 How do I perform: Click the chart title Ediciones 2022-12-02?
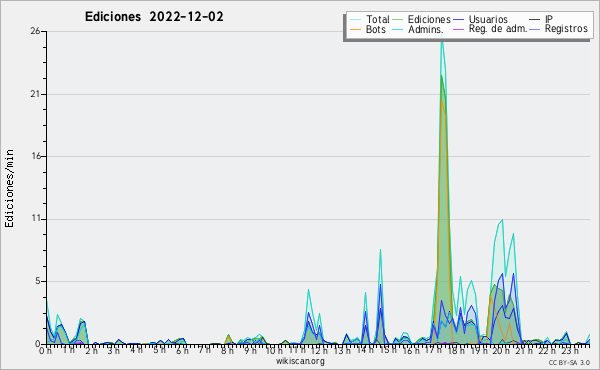[x=154, y=17]
